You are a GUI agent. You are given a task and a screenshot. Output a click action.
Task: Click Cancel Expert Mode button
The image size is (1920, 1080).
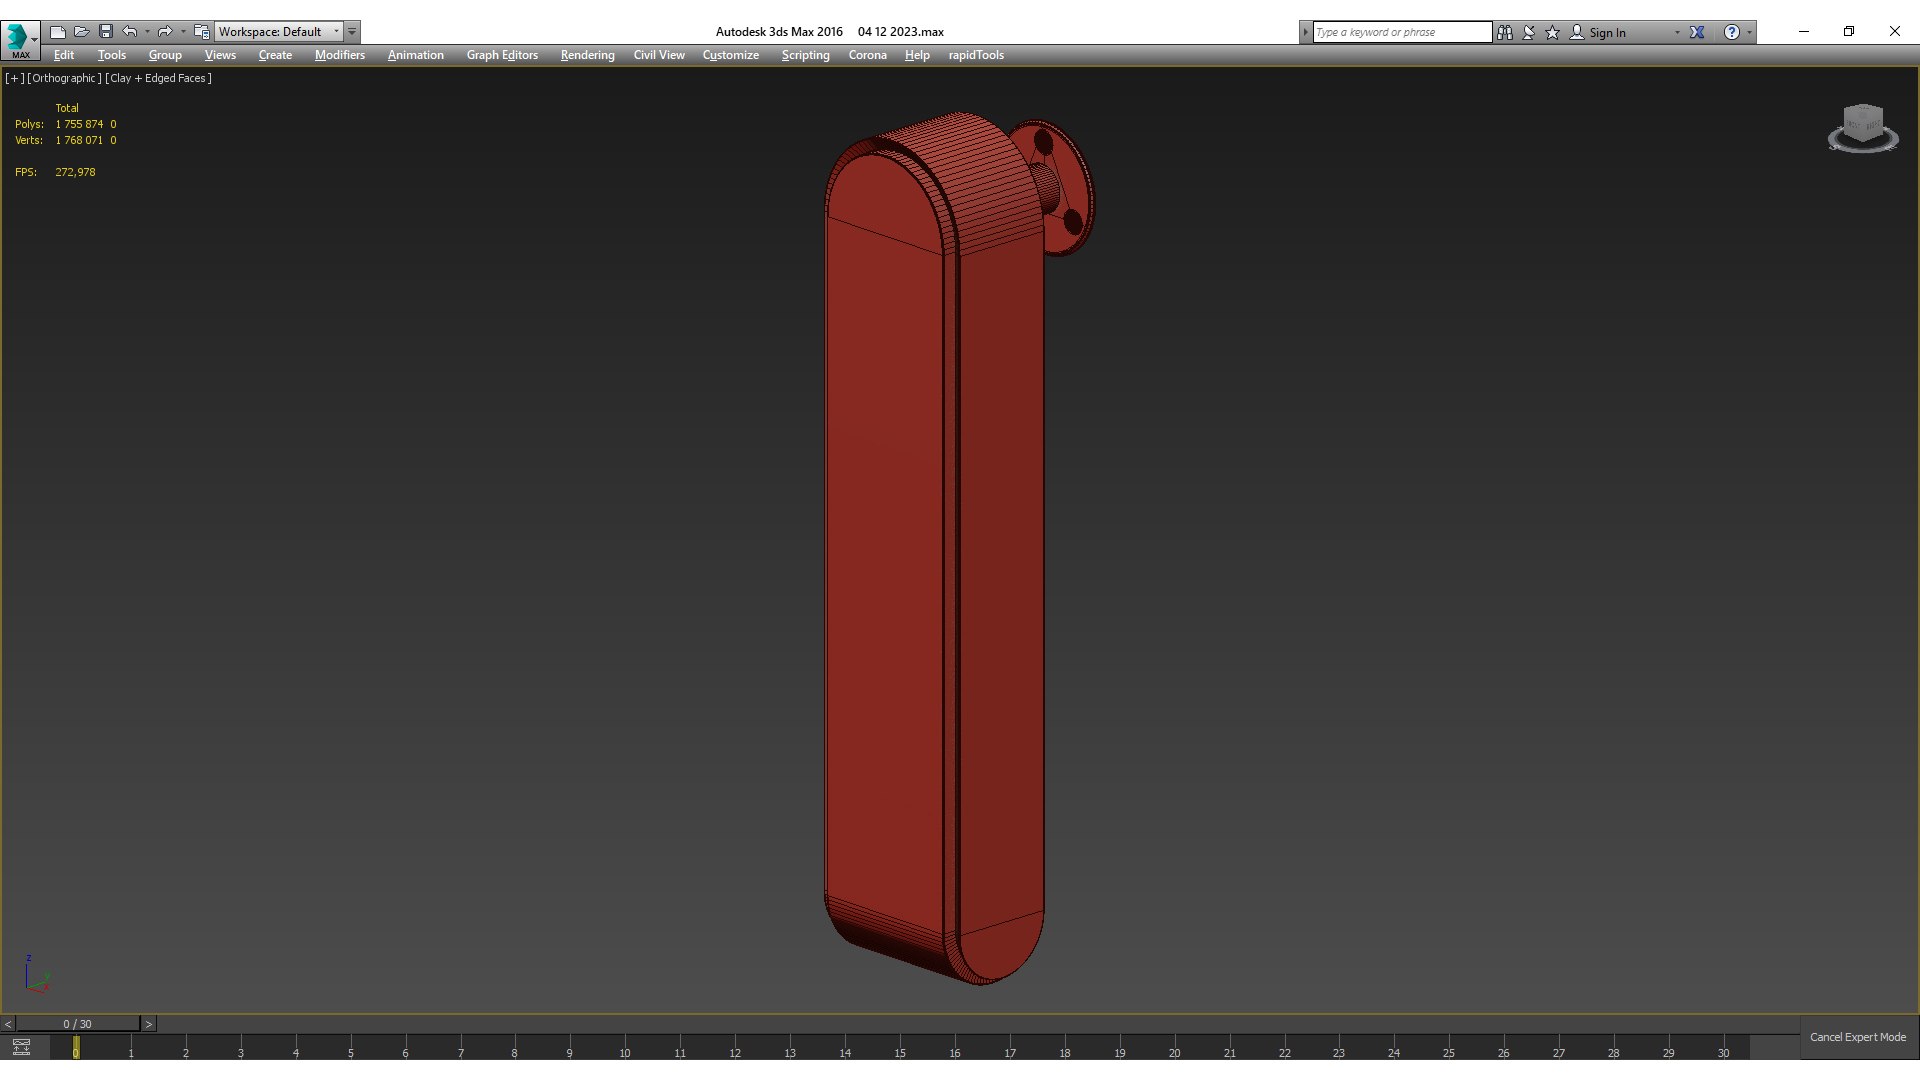click(x=1857, y=1037)
